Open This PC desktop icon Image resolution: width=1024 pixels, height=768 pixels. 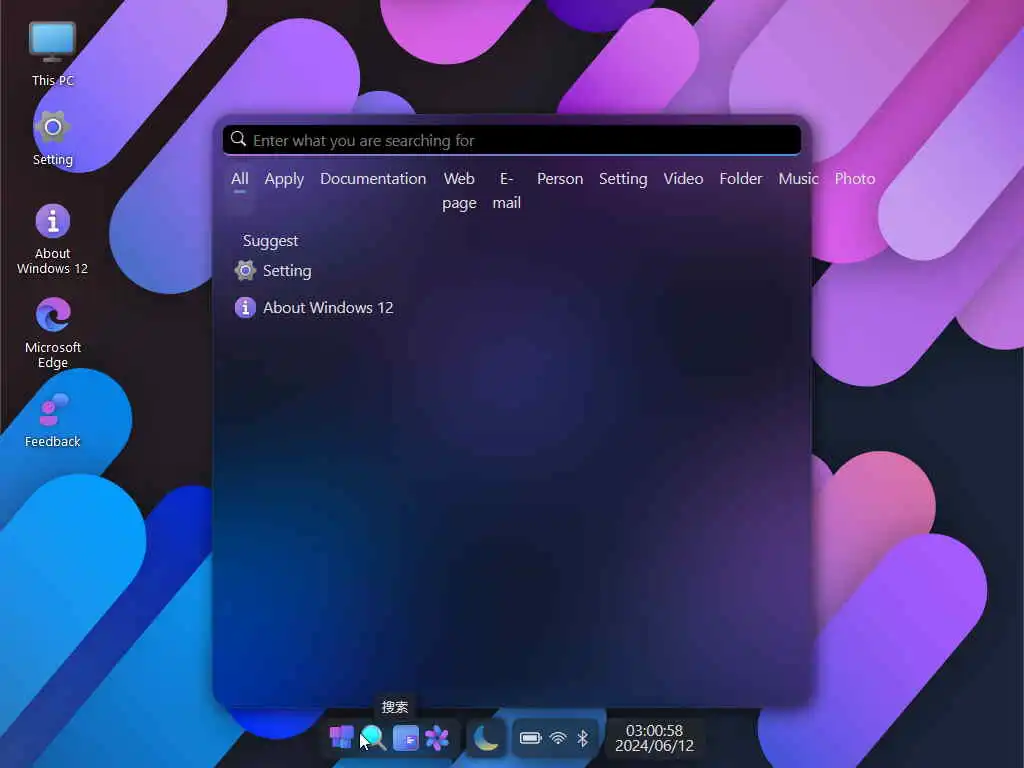click(52, 54)
